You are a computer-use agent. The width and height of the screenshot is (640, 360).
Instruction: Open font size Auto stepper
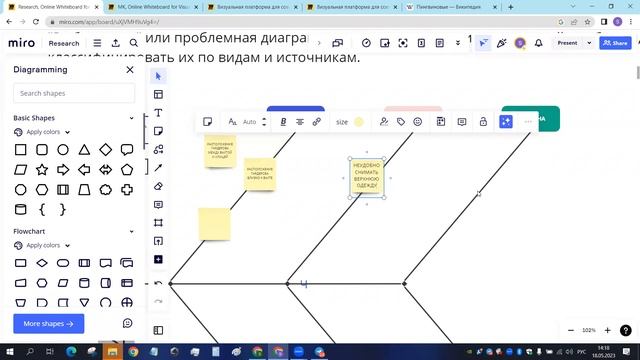[264, 122]
